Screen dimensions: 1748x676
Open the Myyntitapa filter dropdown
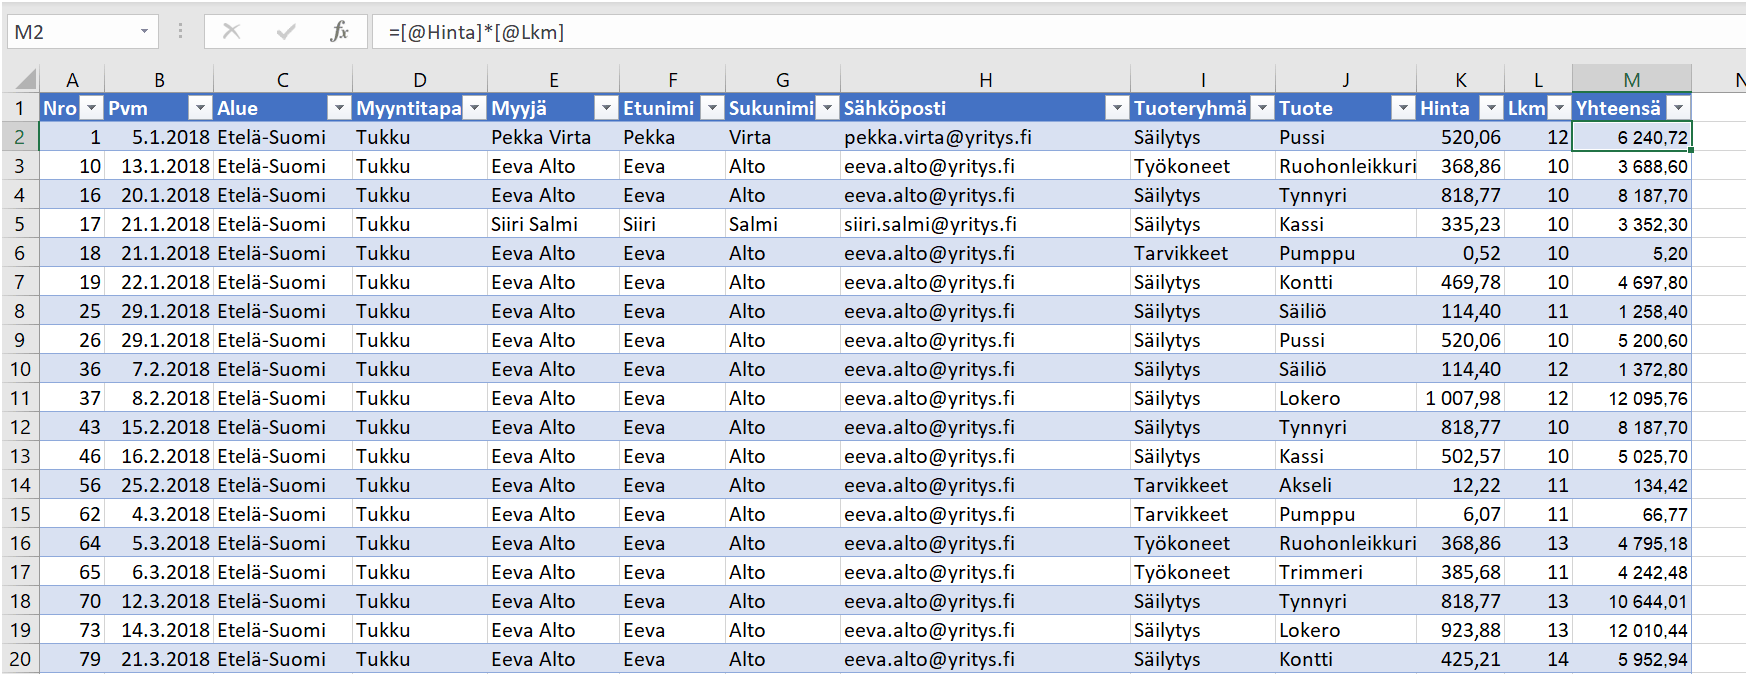(475, 108)
